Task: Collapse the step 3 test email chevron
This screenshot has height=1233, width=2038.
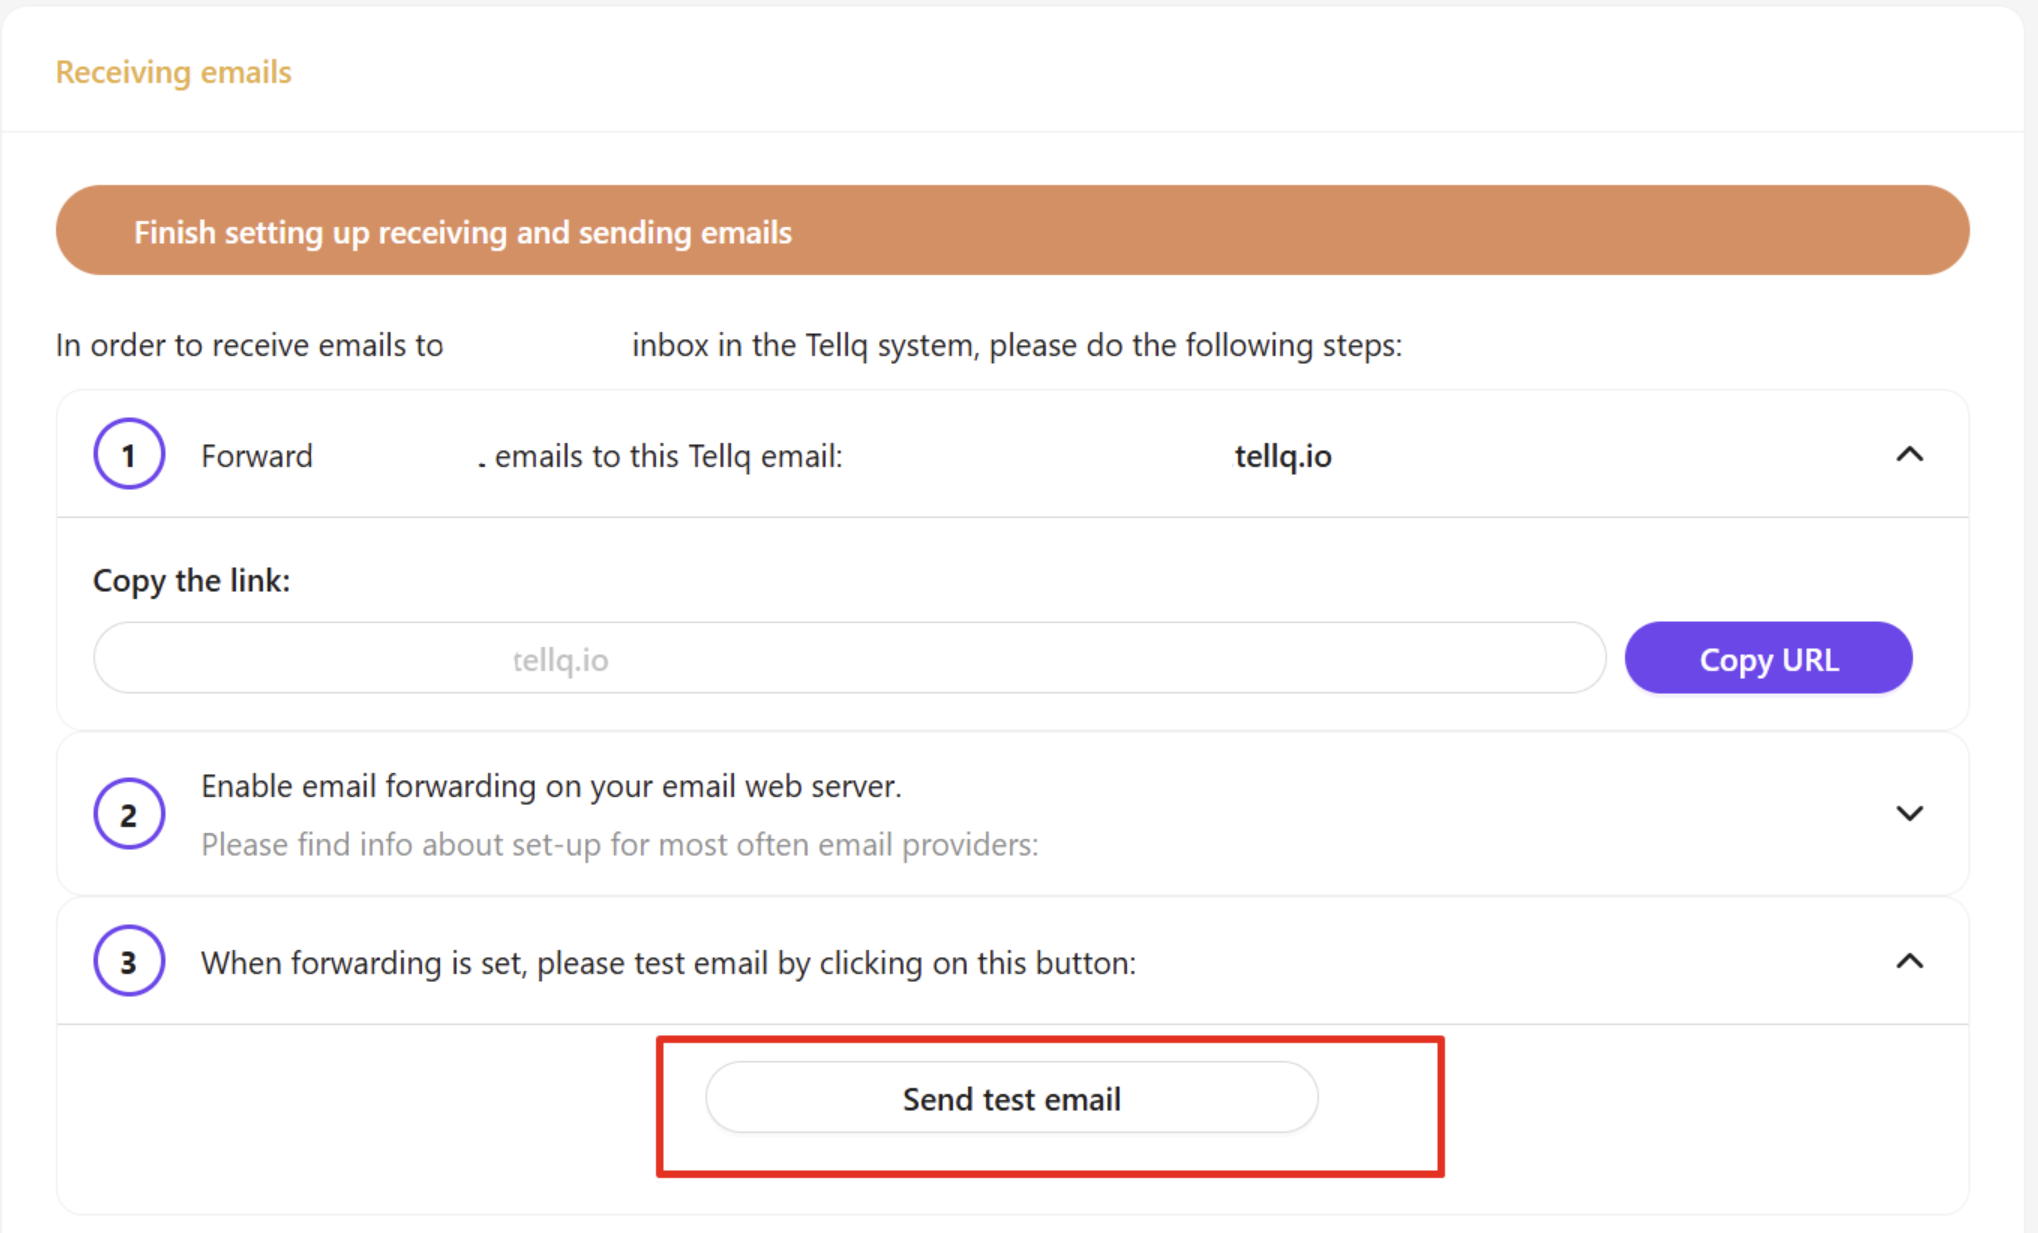Action: tap(1909, 962)
